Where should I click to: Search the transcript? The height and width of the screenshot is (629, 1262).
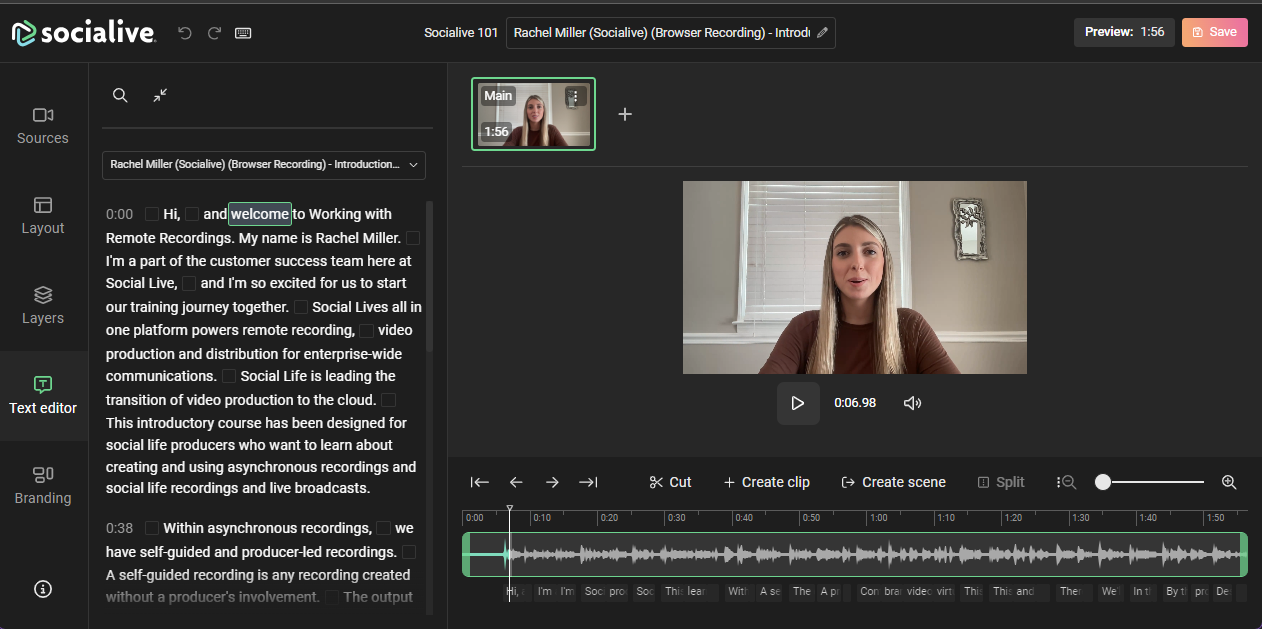(x=120, y=95)
